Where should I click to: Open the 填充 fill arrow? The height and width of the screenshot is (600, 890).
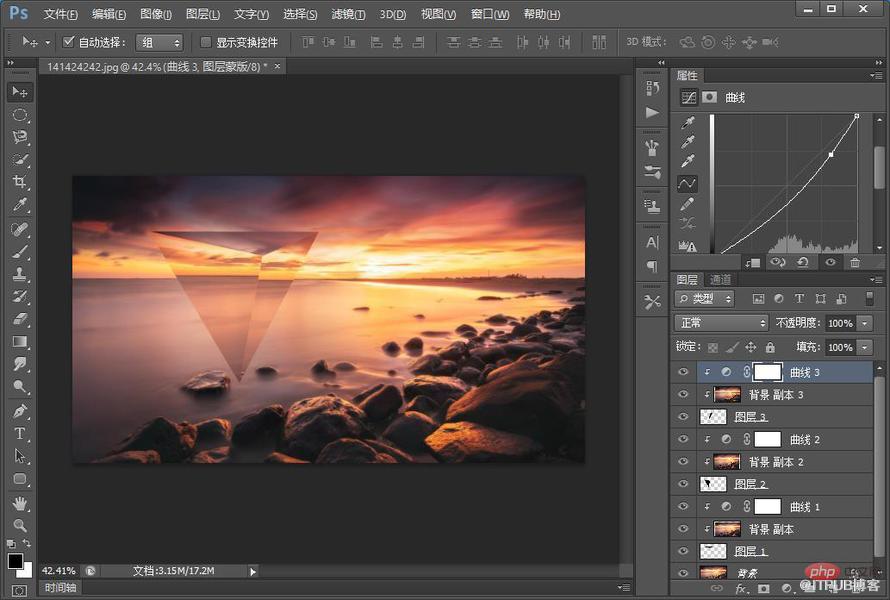[864, 347]
